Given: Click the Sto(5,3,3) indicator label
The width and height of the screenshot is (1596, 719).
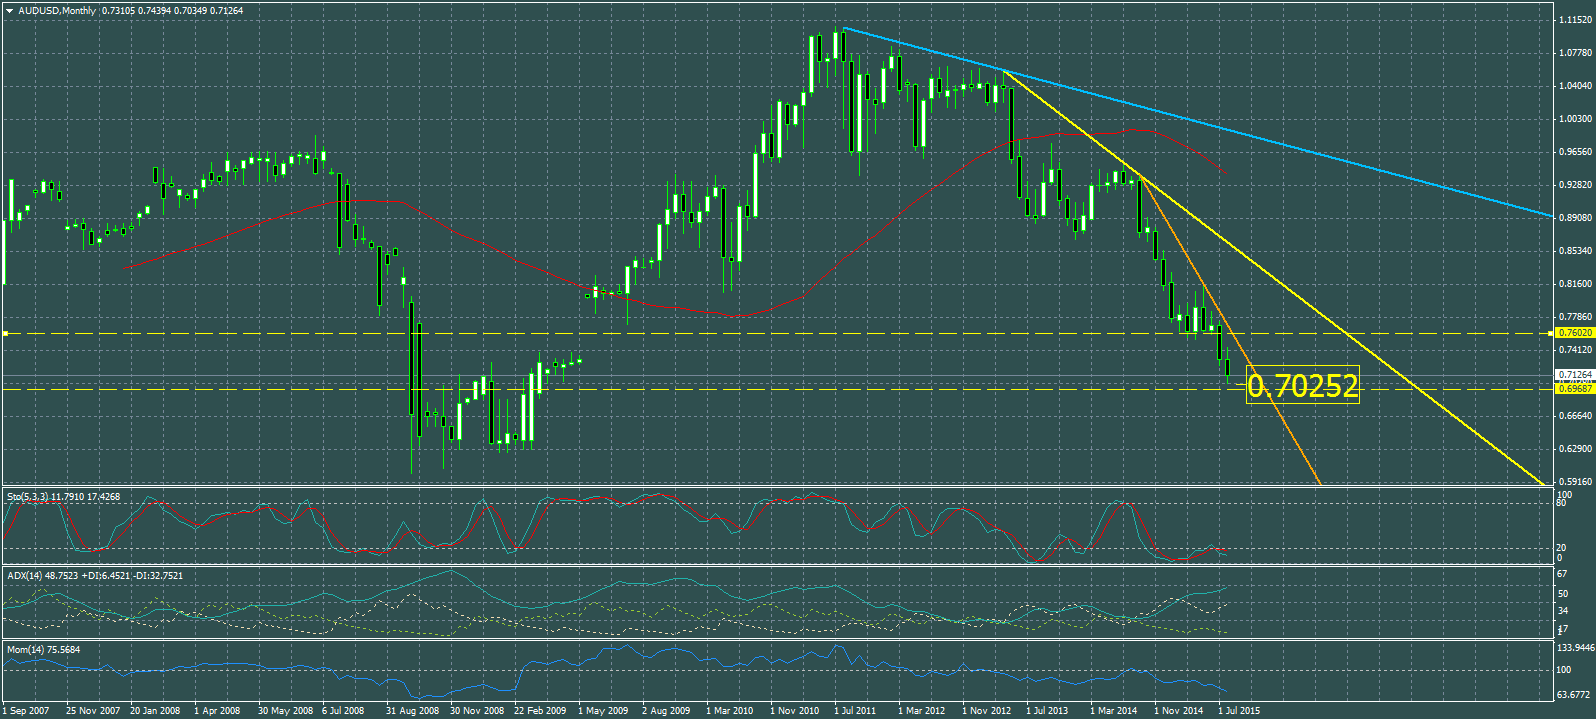Looking at the screenshot, I should (x=63, y=496).
